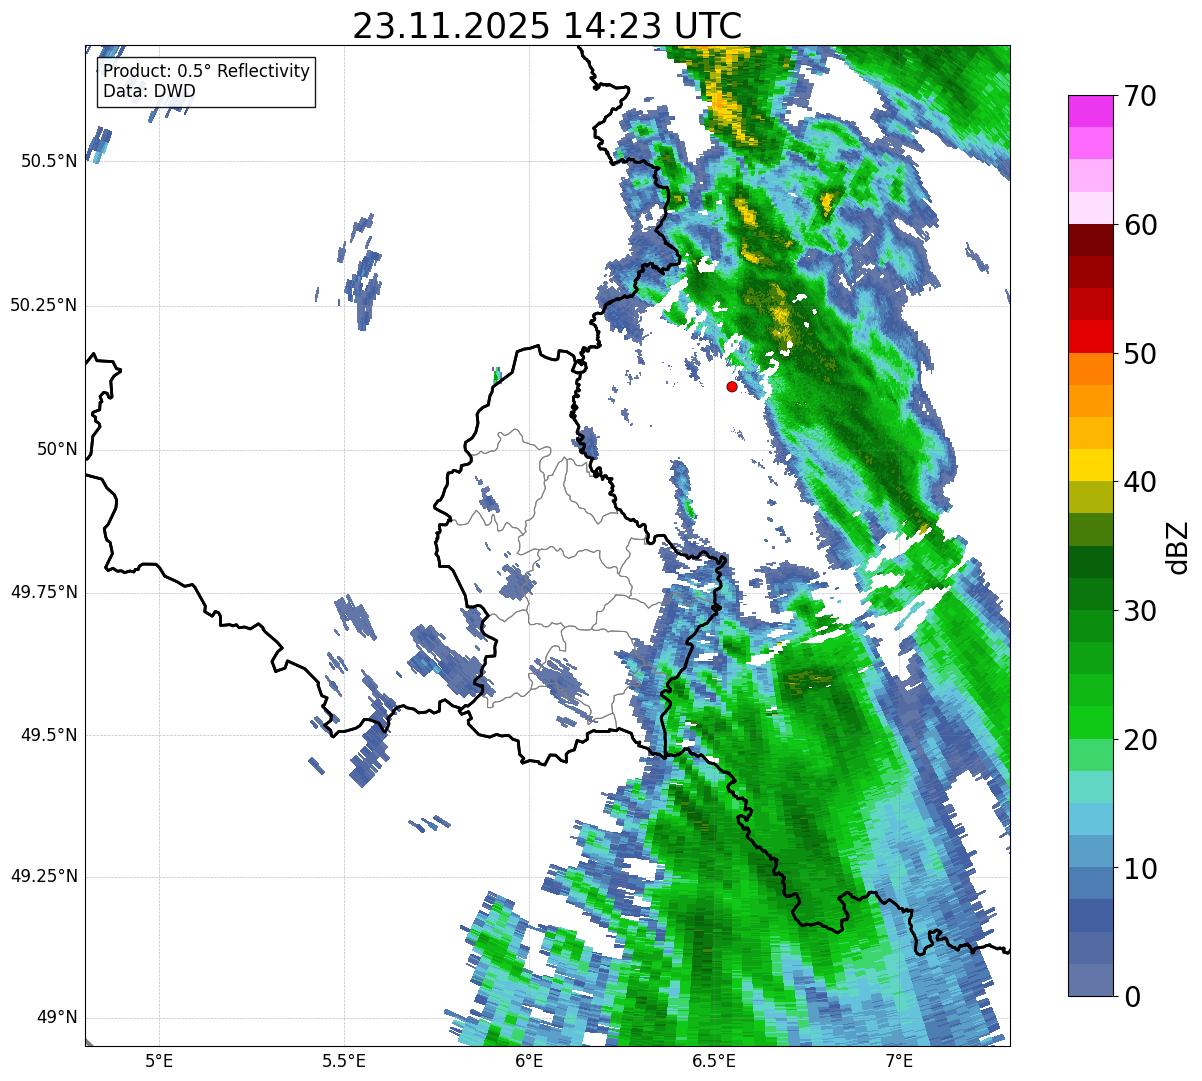Click the '6°E' longitude label
This screenshot has height=1081, width=1202.
(x=529, y=1061)
